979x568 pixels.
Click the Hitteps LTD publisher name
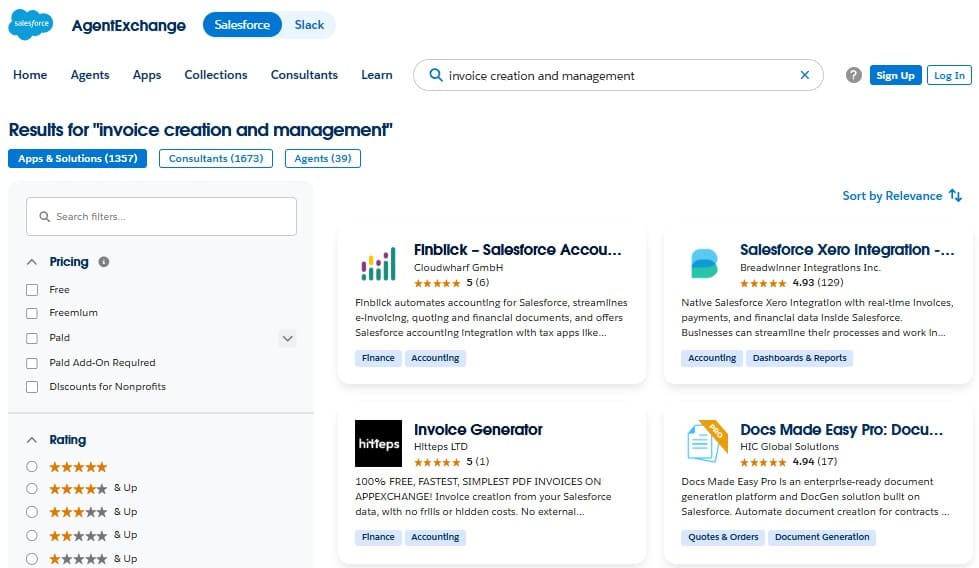click(x=441, y=446)
